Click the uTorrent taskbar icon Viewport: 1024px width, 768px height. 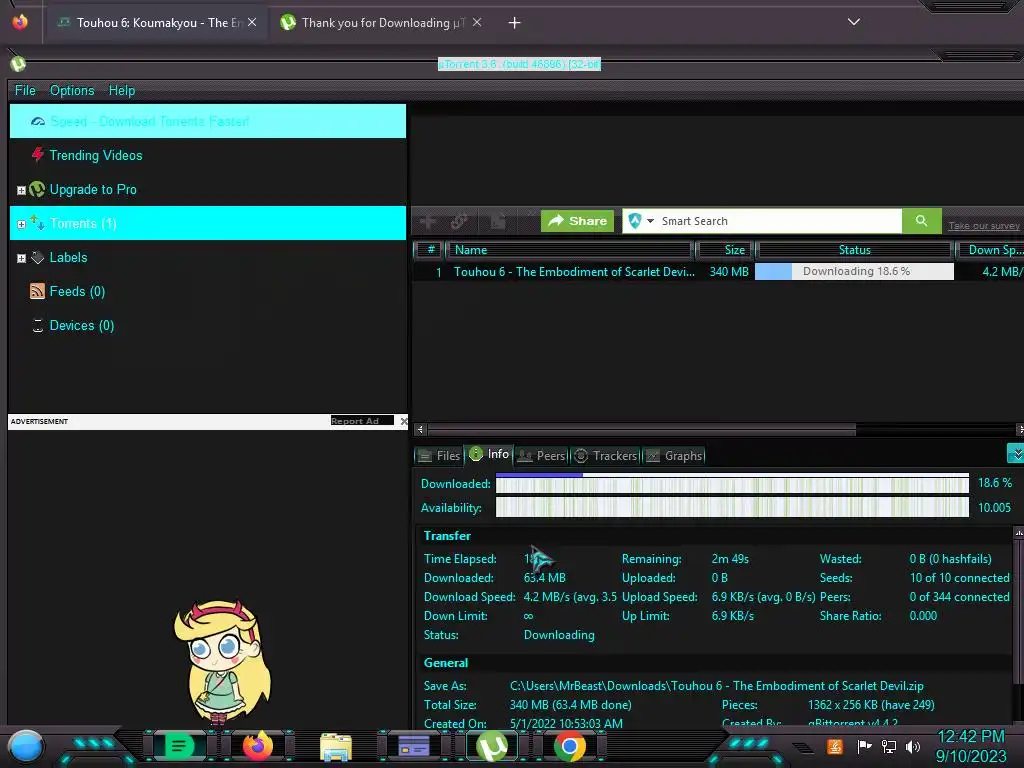tap(492, 746)
